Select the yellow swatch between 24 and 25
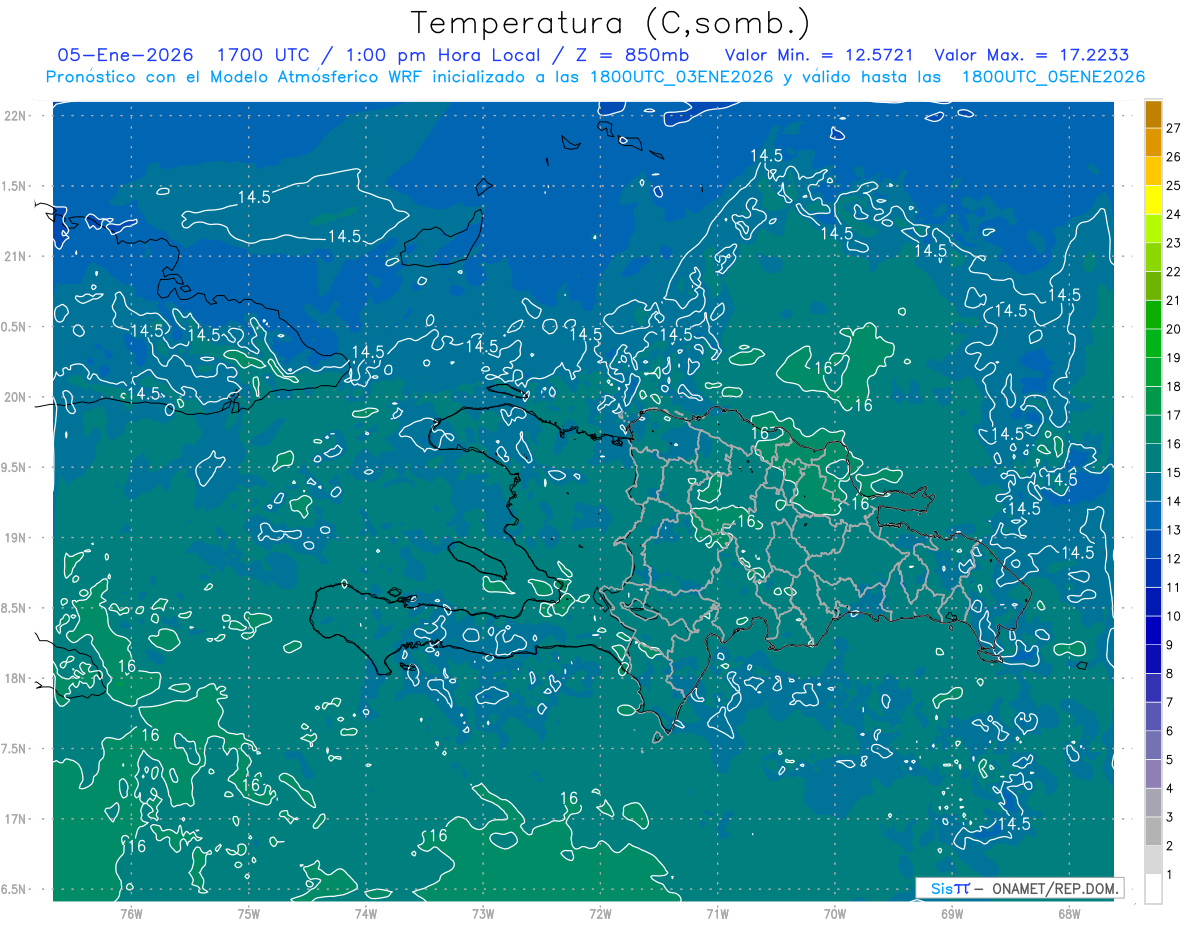This screenshot has width=1200, height=927. (x=1153, y=199)
